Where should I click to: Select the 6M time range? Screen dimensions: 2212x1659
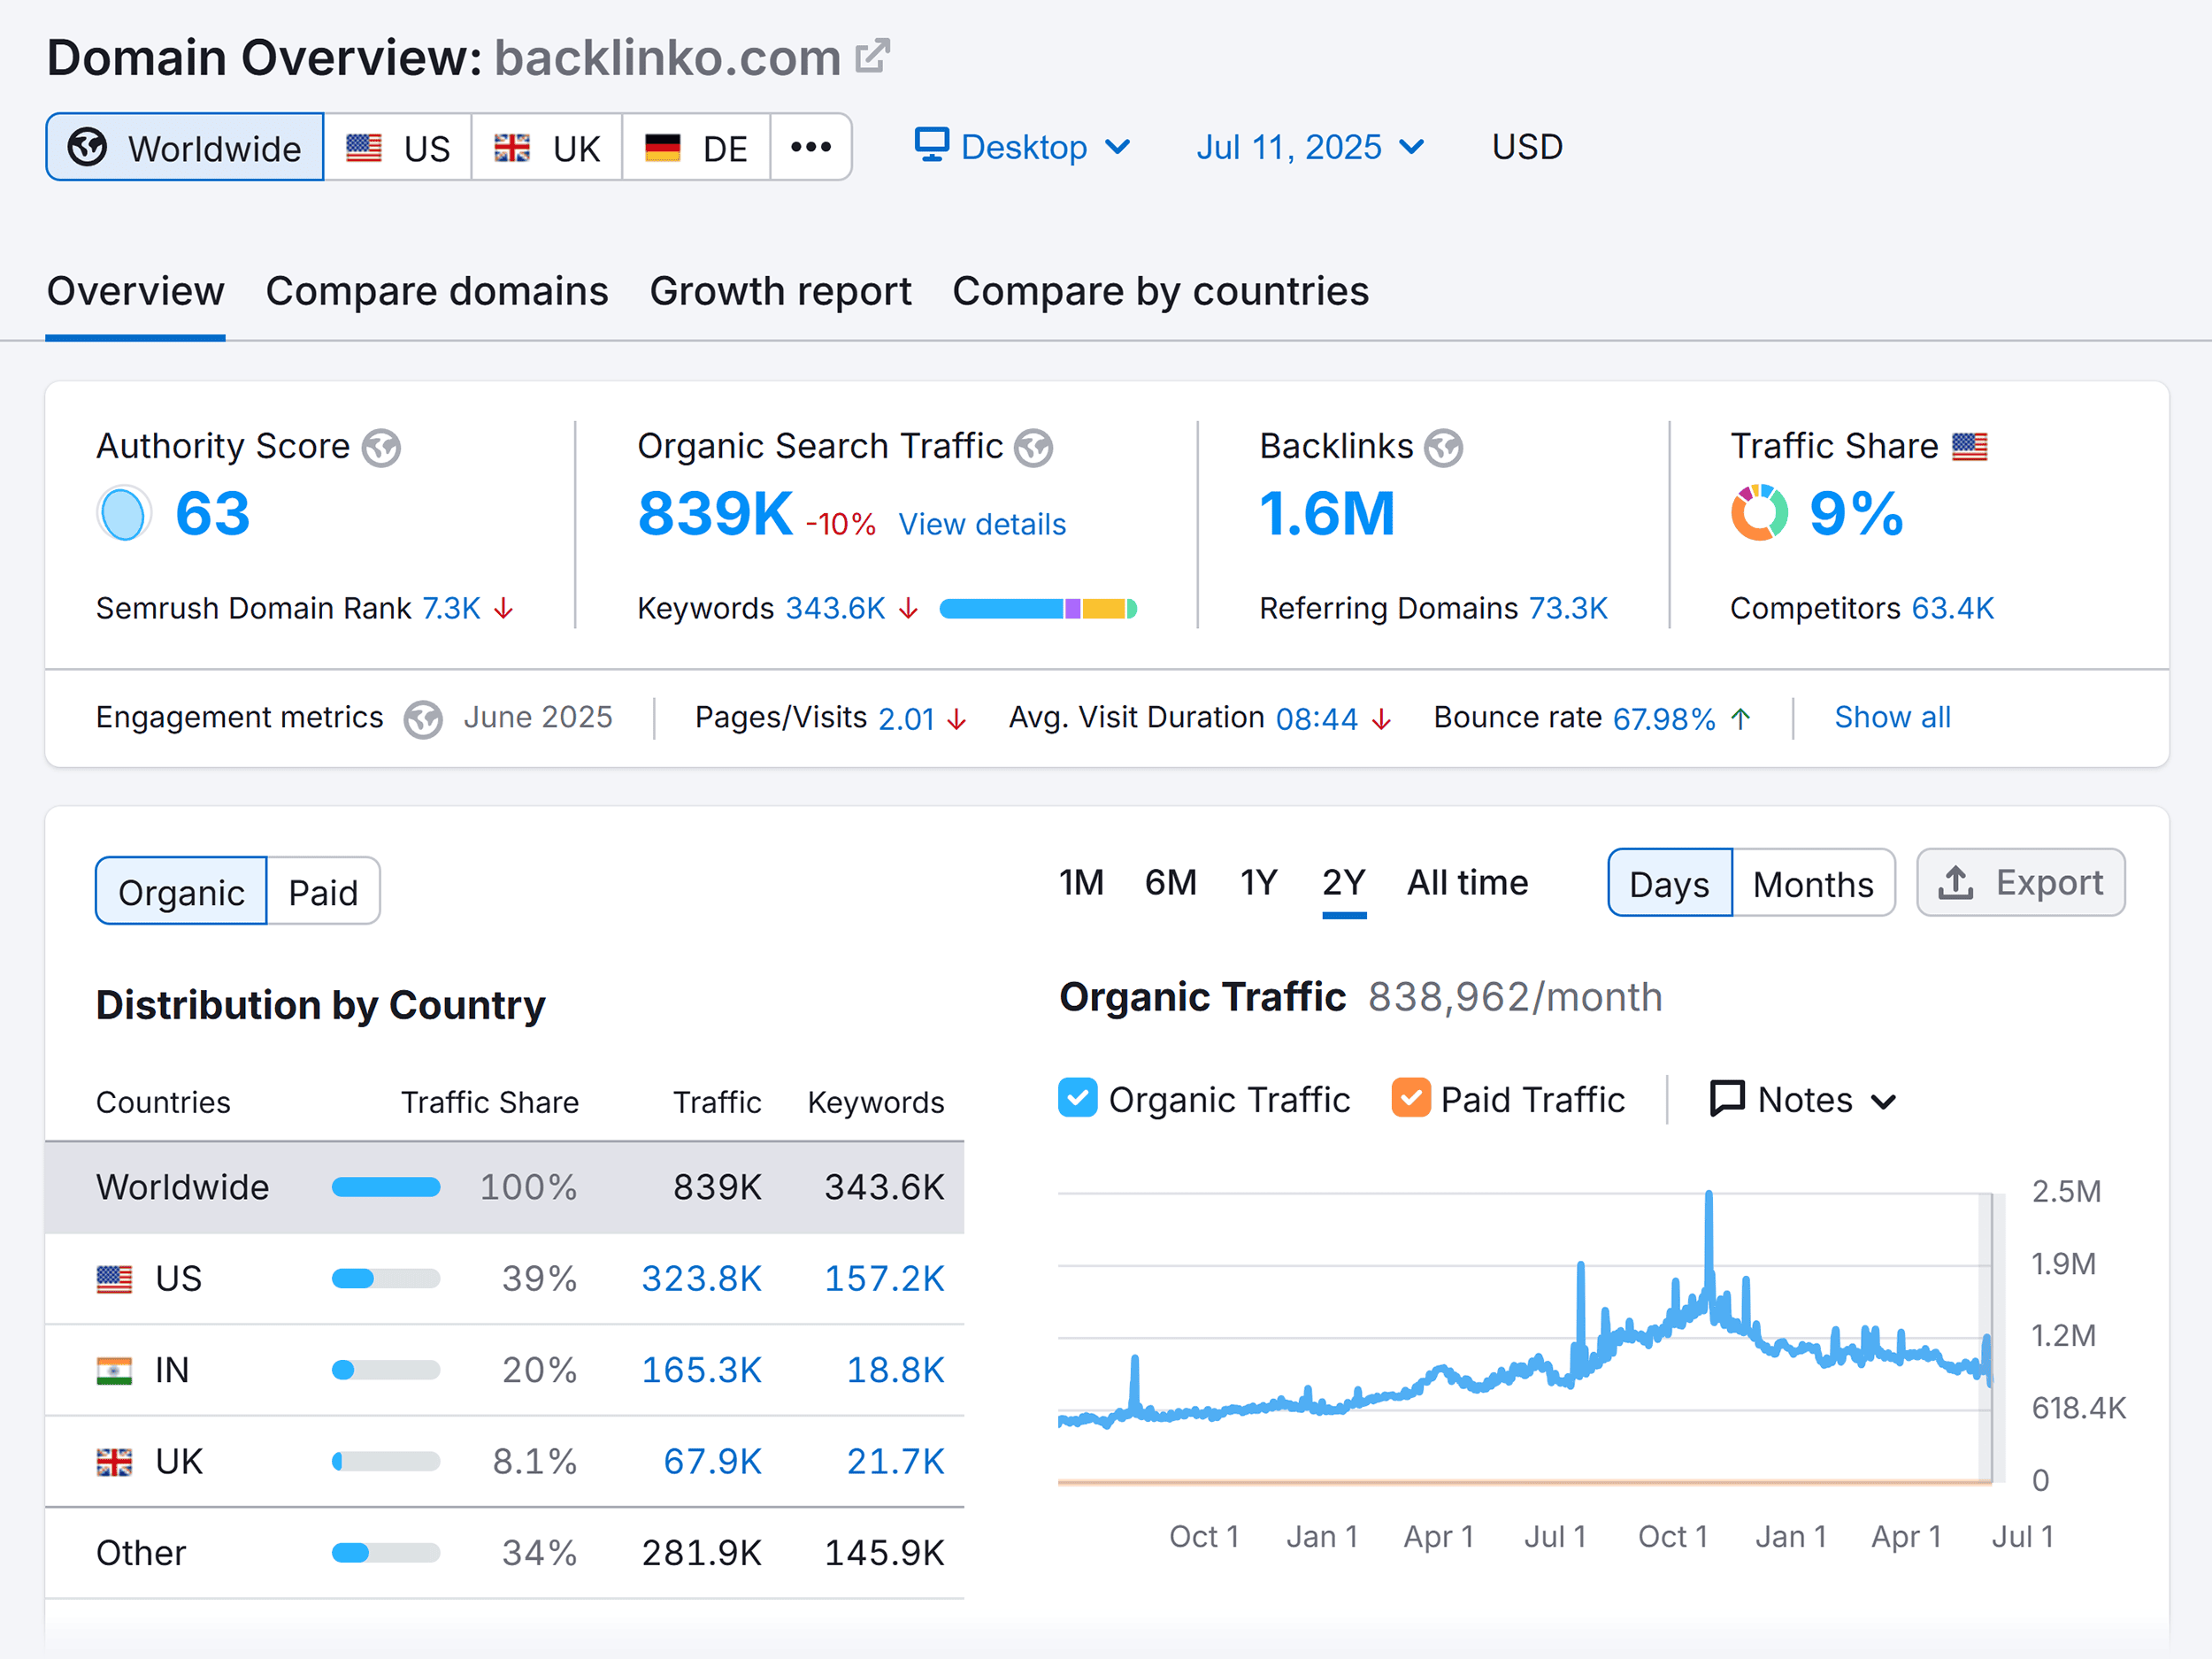click(1171, 882)
